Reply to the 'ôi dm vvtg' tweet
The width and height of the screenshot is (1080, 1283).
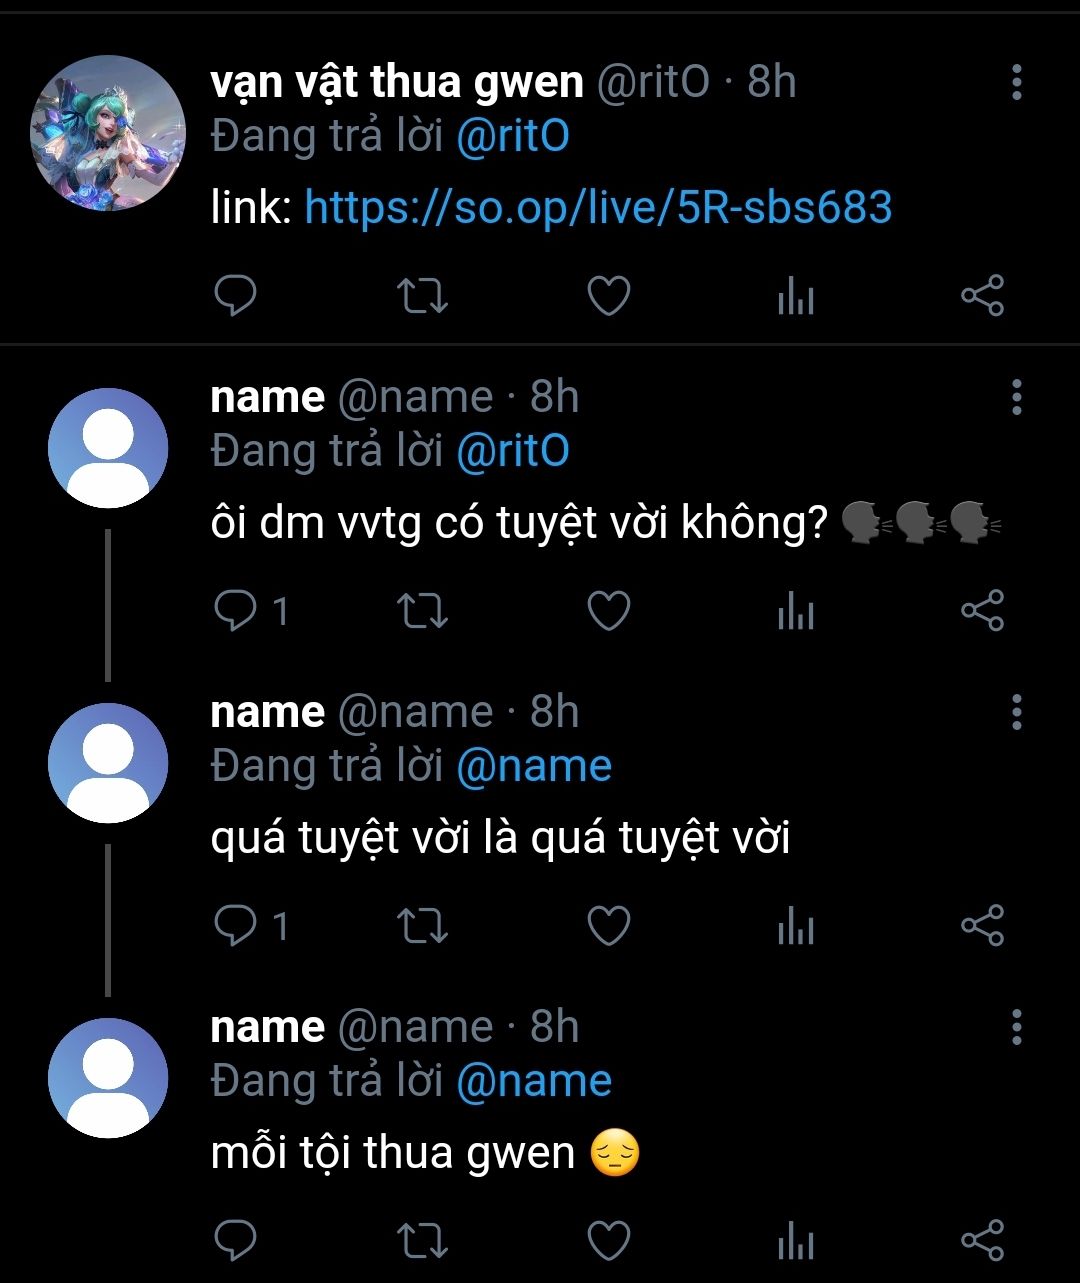236,610
